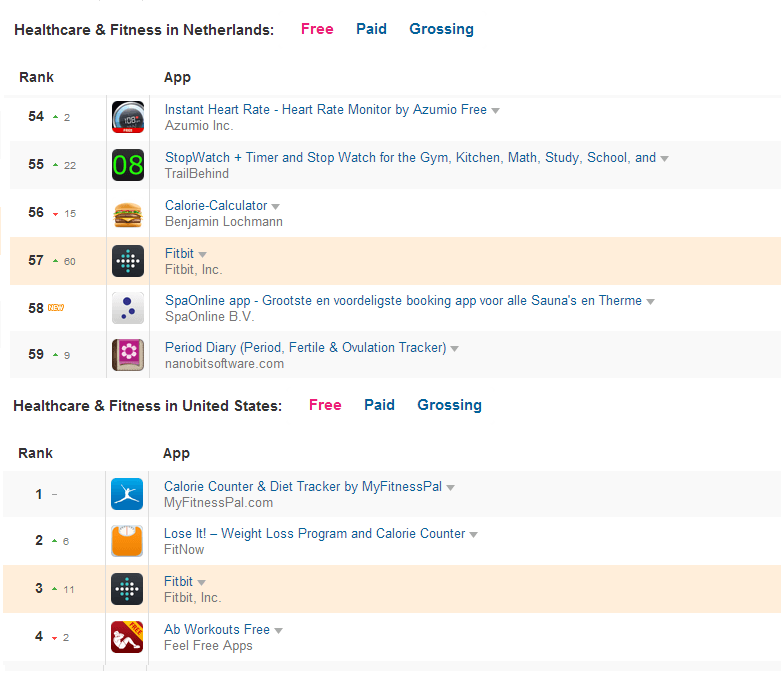Open Calorie Counter & Diet Tracker link

point(303,486)
